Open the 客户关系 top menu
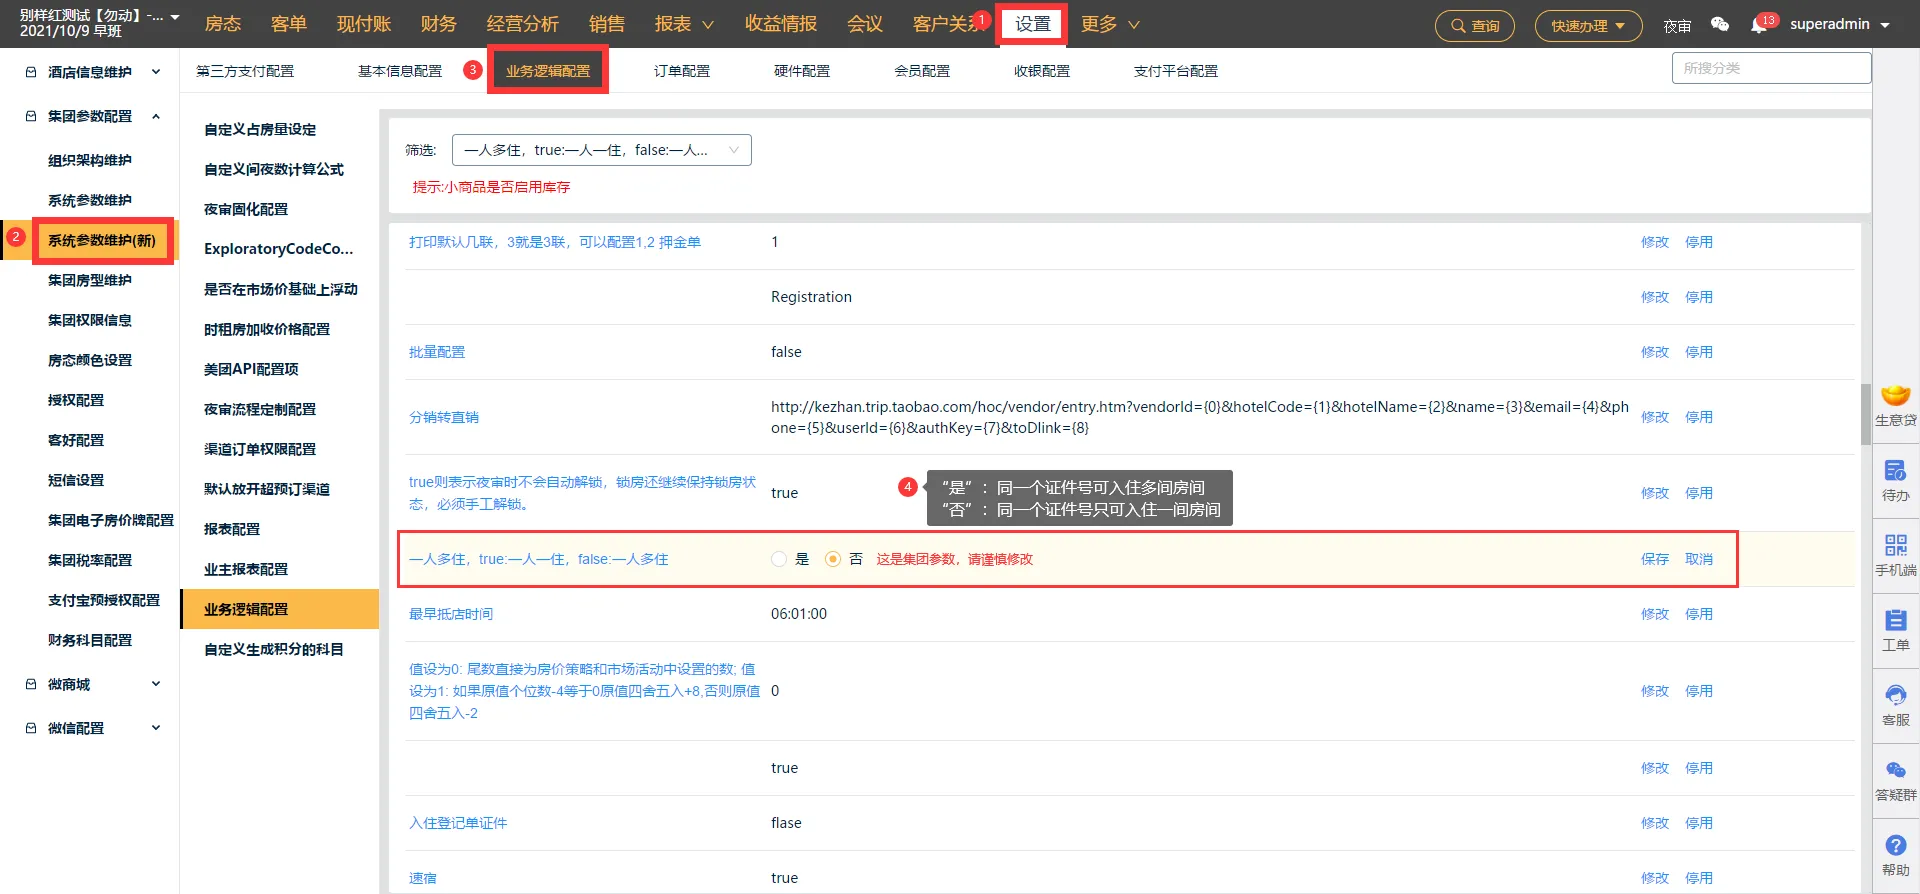Image resolution: width=1920 pixels, height=894 pixels. click(x=948, y=24)
